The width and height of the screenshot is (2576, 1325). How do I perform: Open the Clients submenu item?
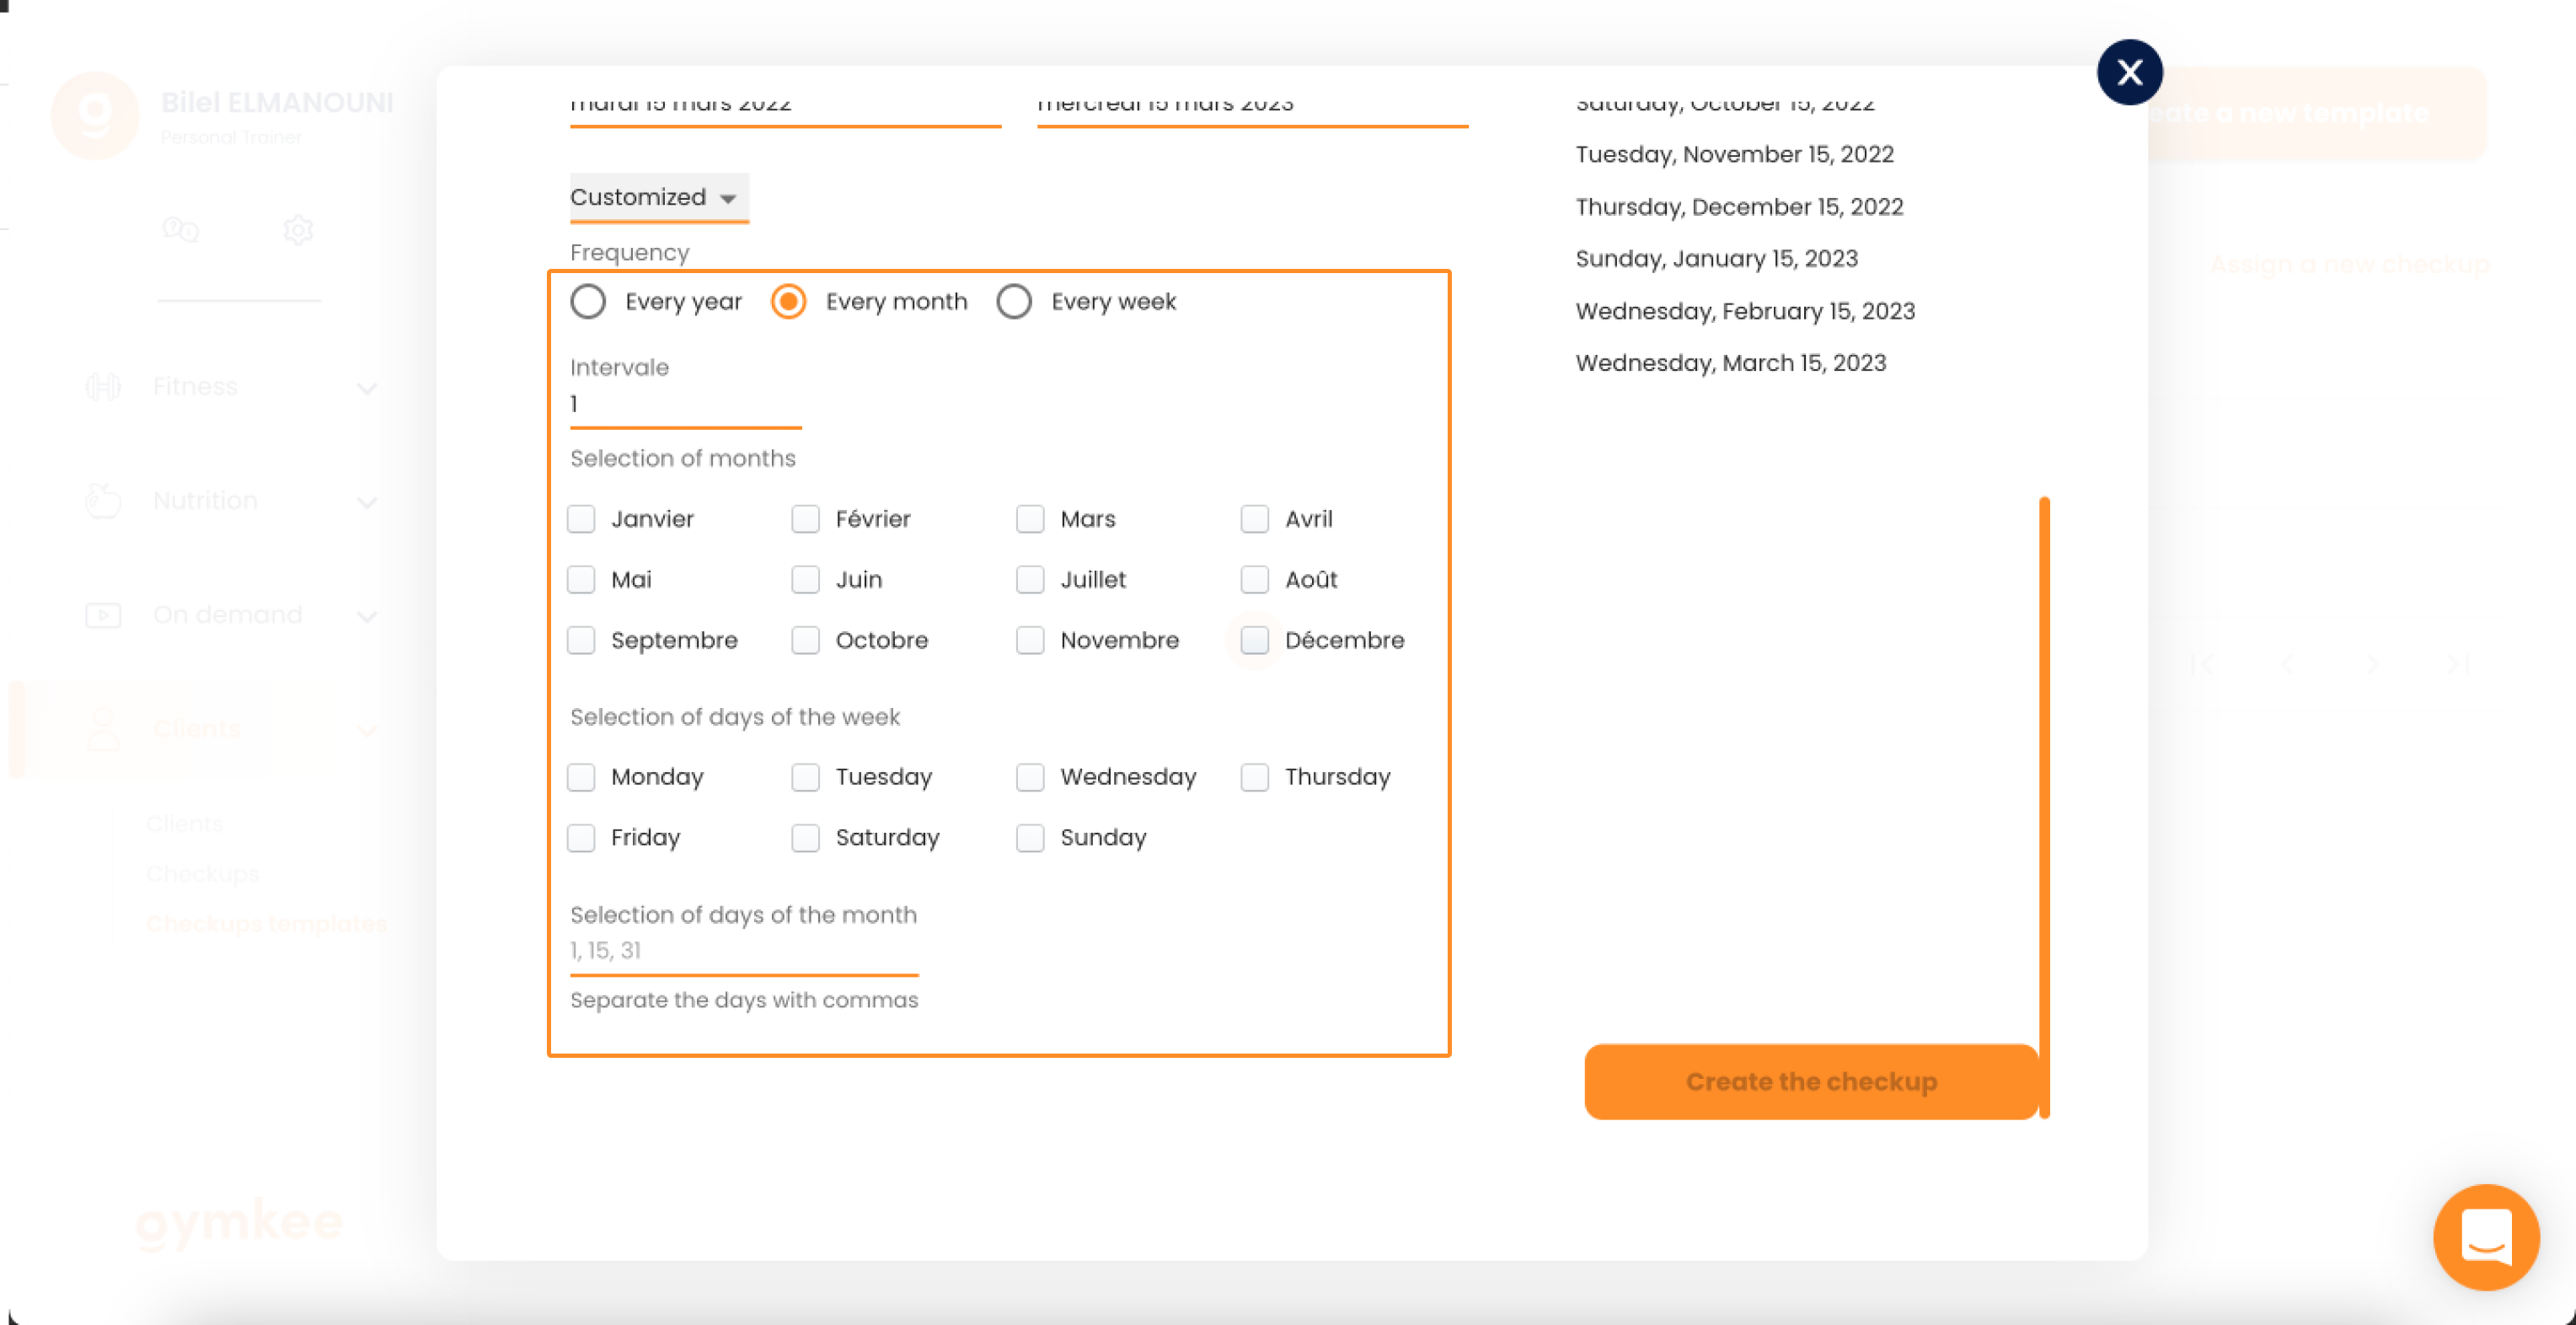(185, 824)
